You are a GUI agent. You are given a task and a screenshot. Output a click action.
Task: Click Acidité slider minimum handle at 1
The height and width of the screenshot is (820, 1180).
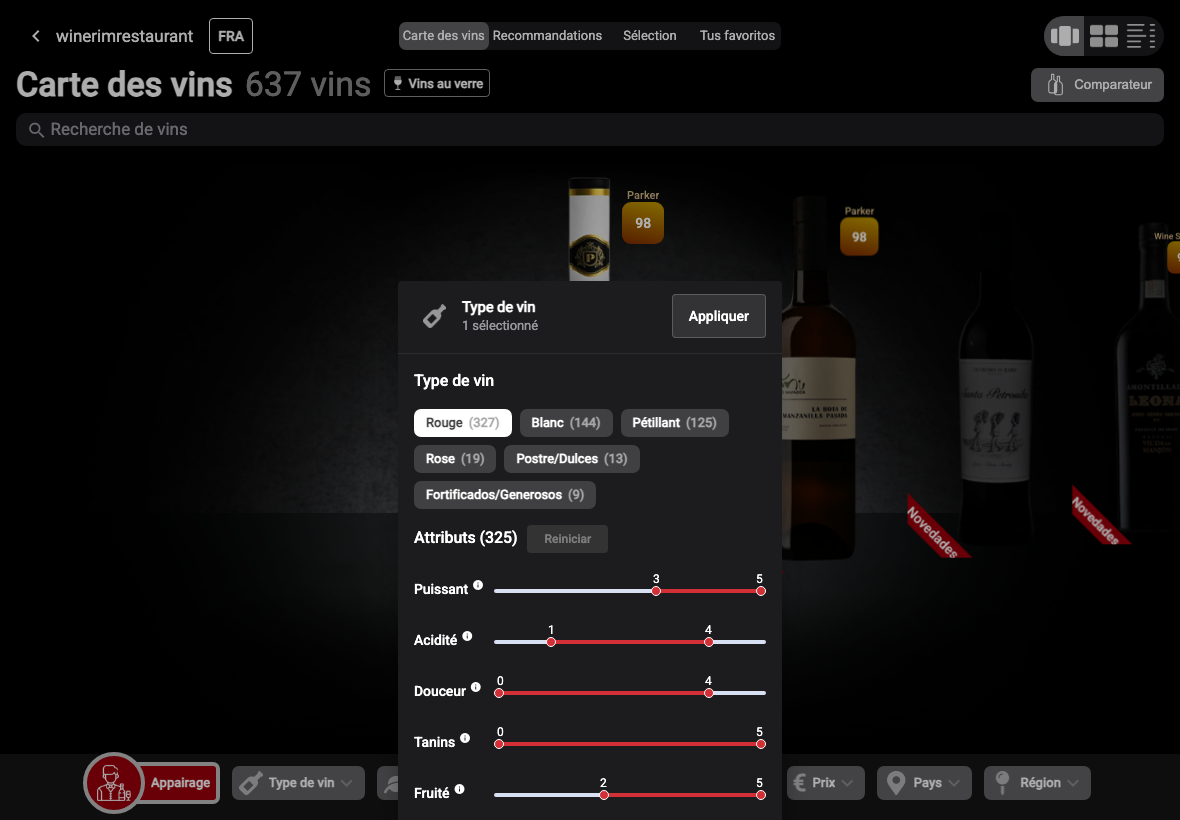551,642
